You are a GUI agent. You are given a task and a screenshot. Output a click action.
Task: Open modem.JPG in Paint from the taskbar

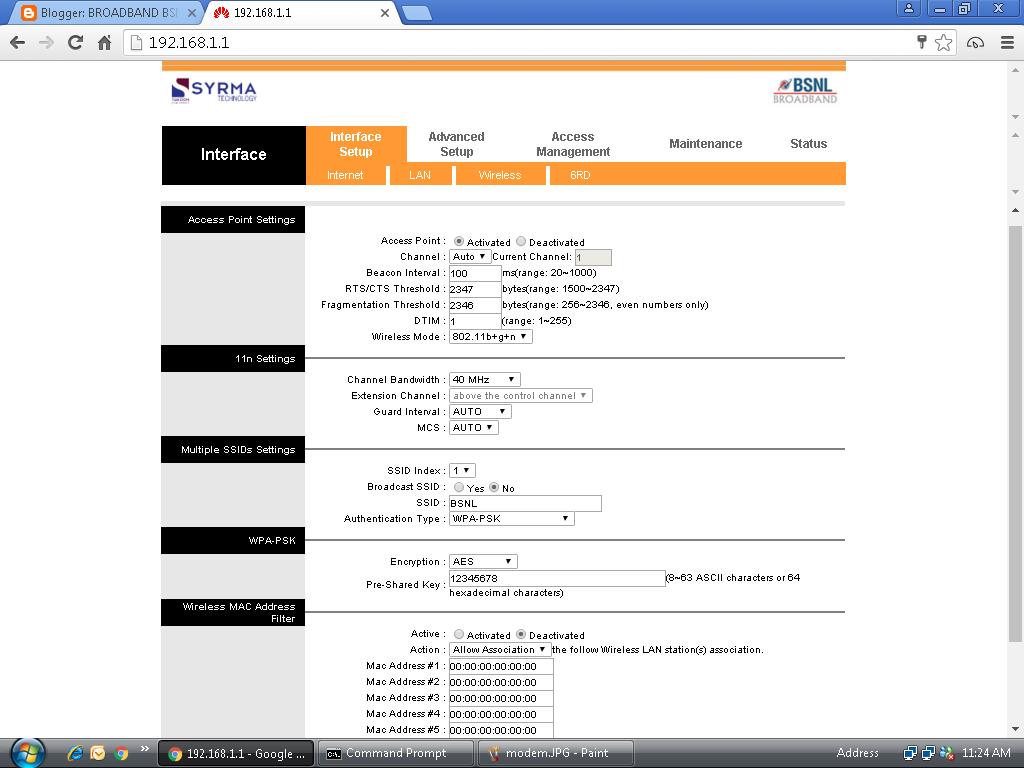pyautogui.click(x=555, y=752)
